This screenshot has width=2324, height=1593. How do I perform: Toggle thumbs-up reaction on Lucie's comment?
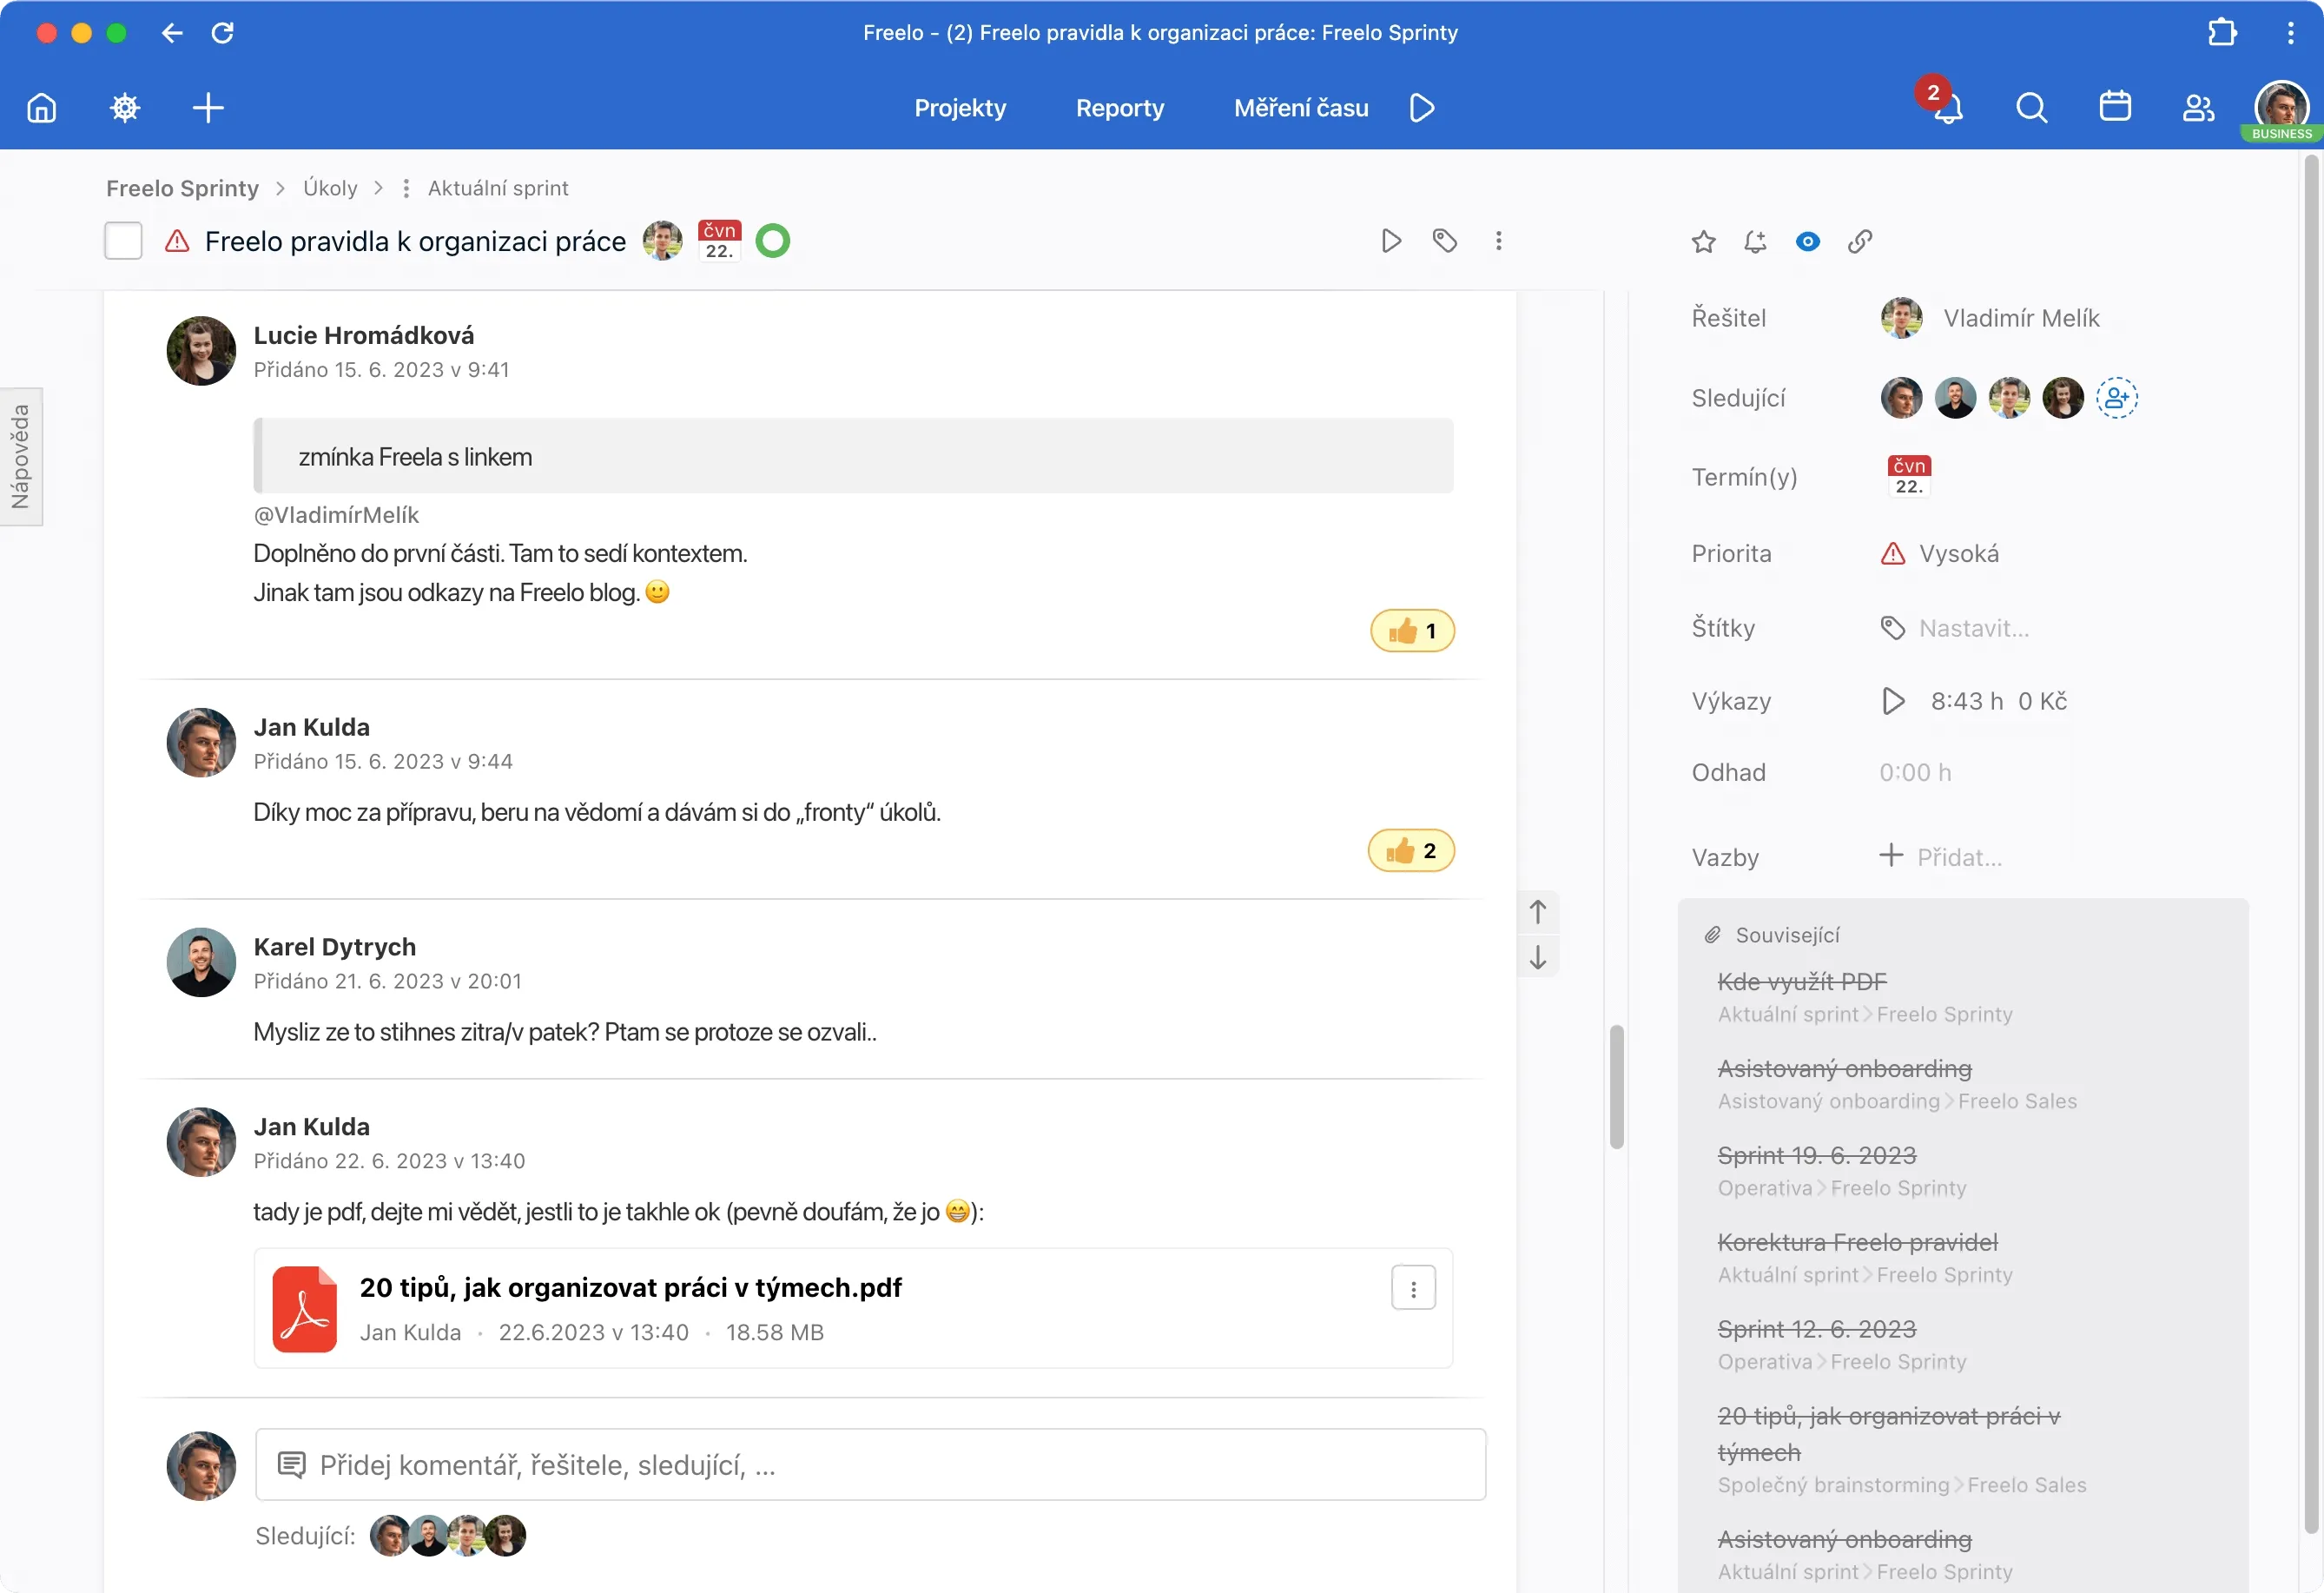pyautogui.click(x=1411, y=631)
